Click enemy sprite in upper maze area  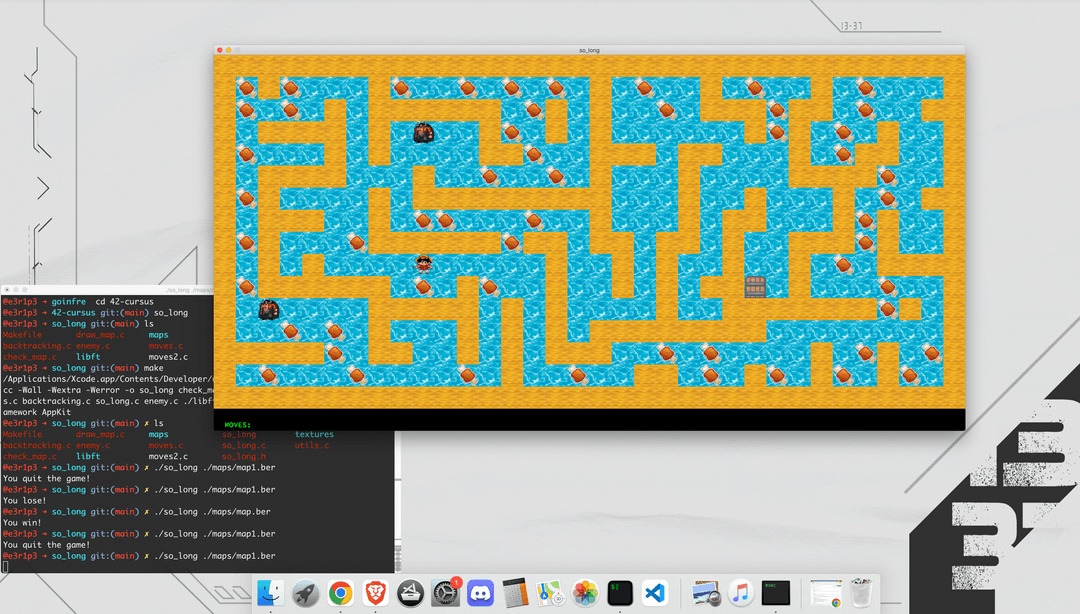[x=424, y=132]
